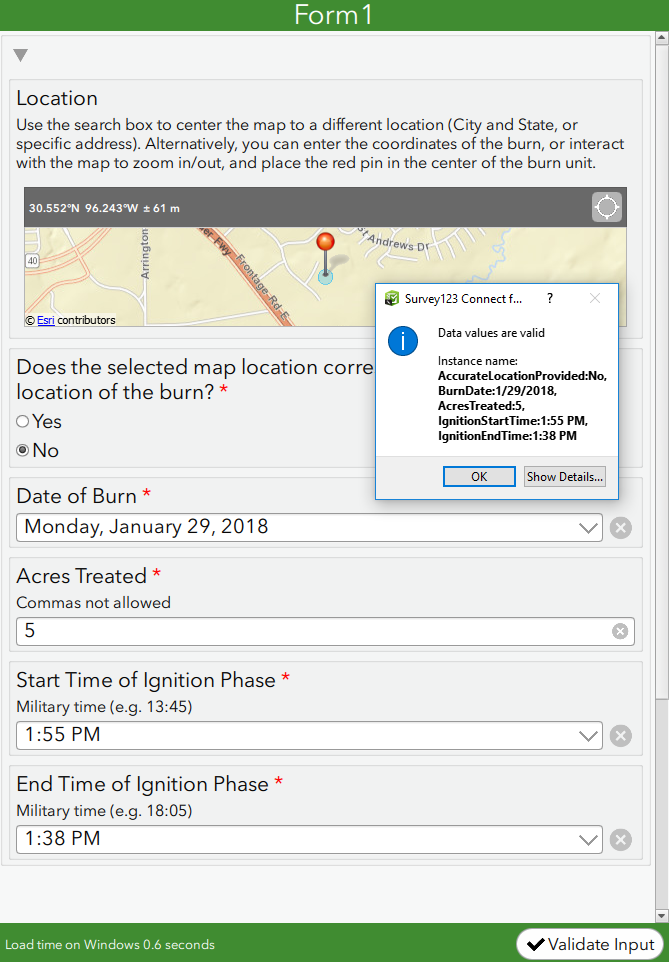This screenshot has width=669, height=962.
Task: Click the locate-me crosshair icon on map
Action: coord(606,207)
